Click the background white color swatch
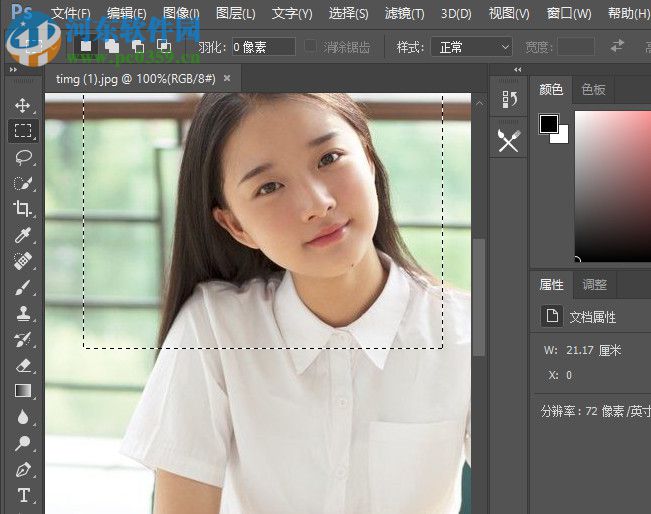651x514 pixels. tap(562, 137)
